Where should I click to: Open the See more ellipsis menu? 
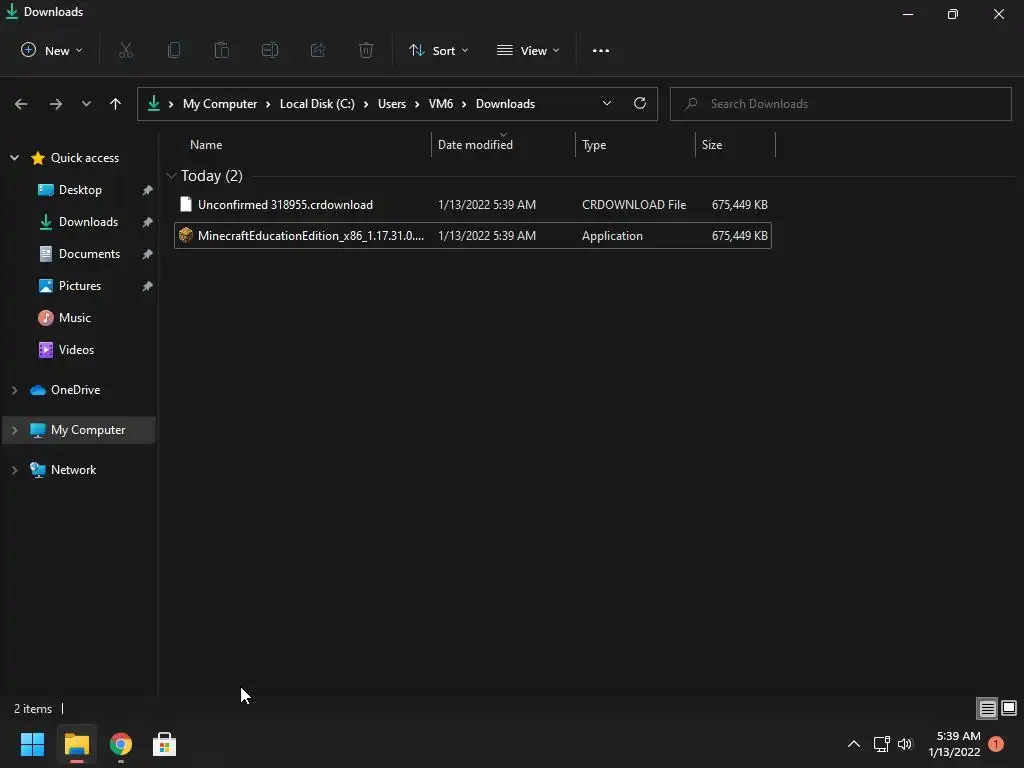click(x=601, y=50)
